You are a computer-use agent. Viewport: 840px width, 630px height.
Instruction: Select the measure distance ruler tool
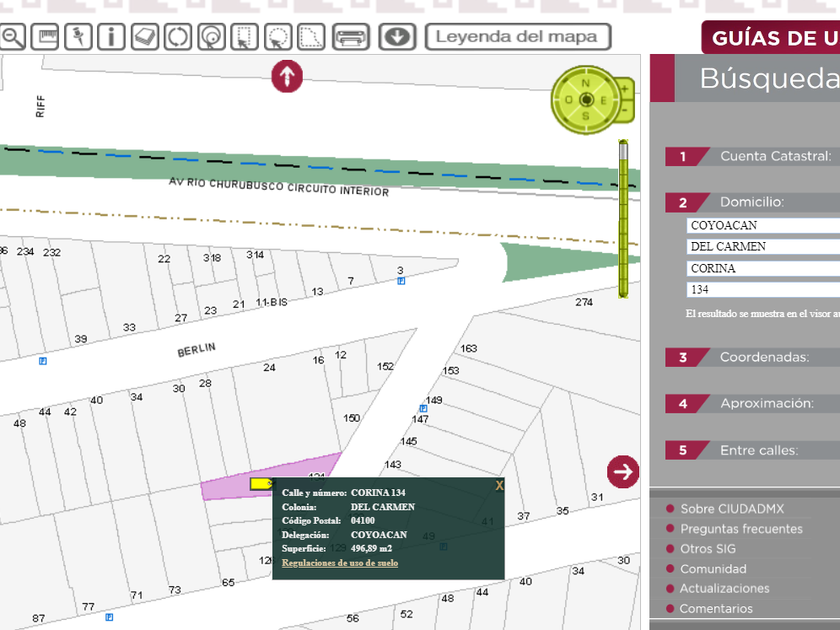click(x=44, y=37)
